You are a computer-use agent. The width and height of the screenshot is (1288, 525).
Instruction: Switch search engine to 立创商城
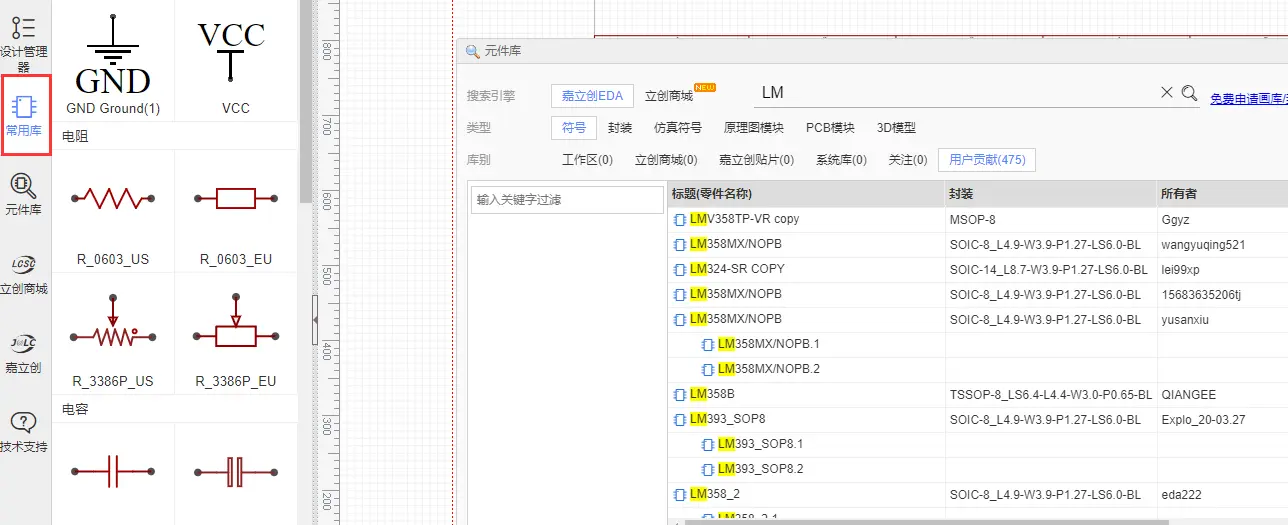pos(669,96)
